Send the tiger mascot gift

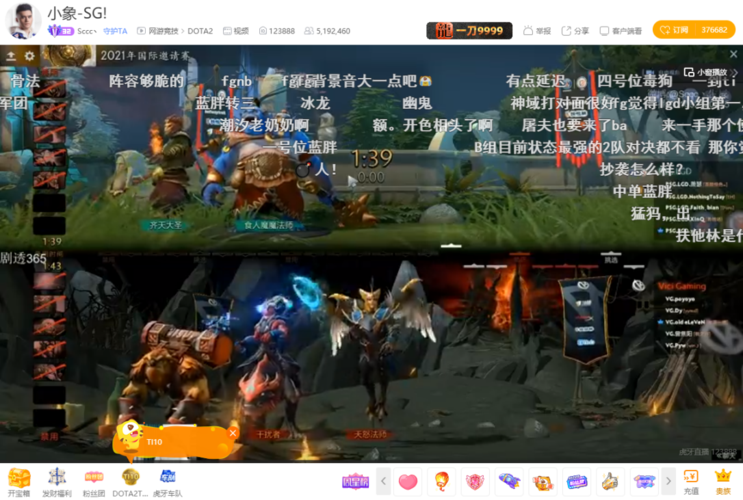click(543, 482)
